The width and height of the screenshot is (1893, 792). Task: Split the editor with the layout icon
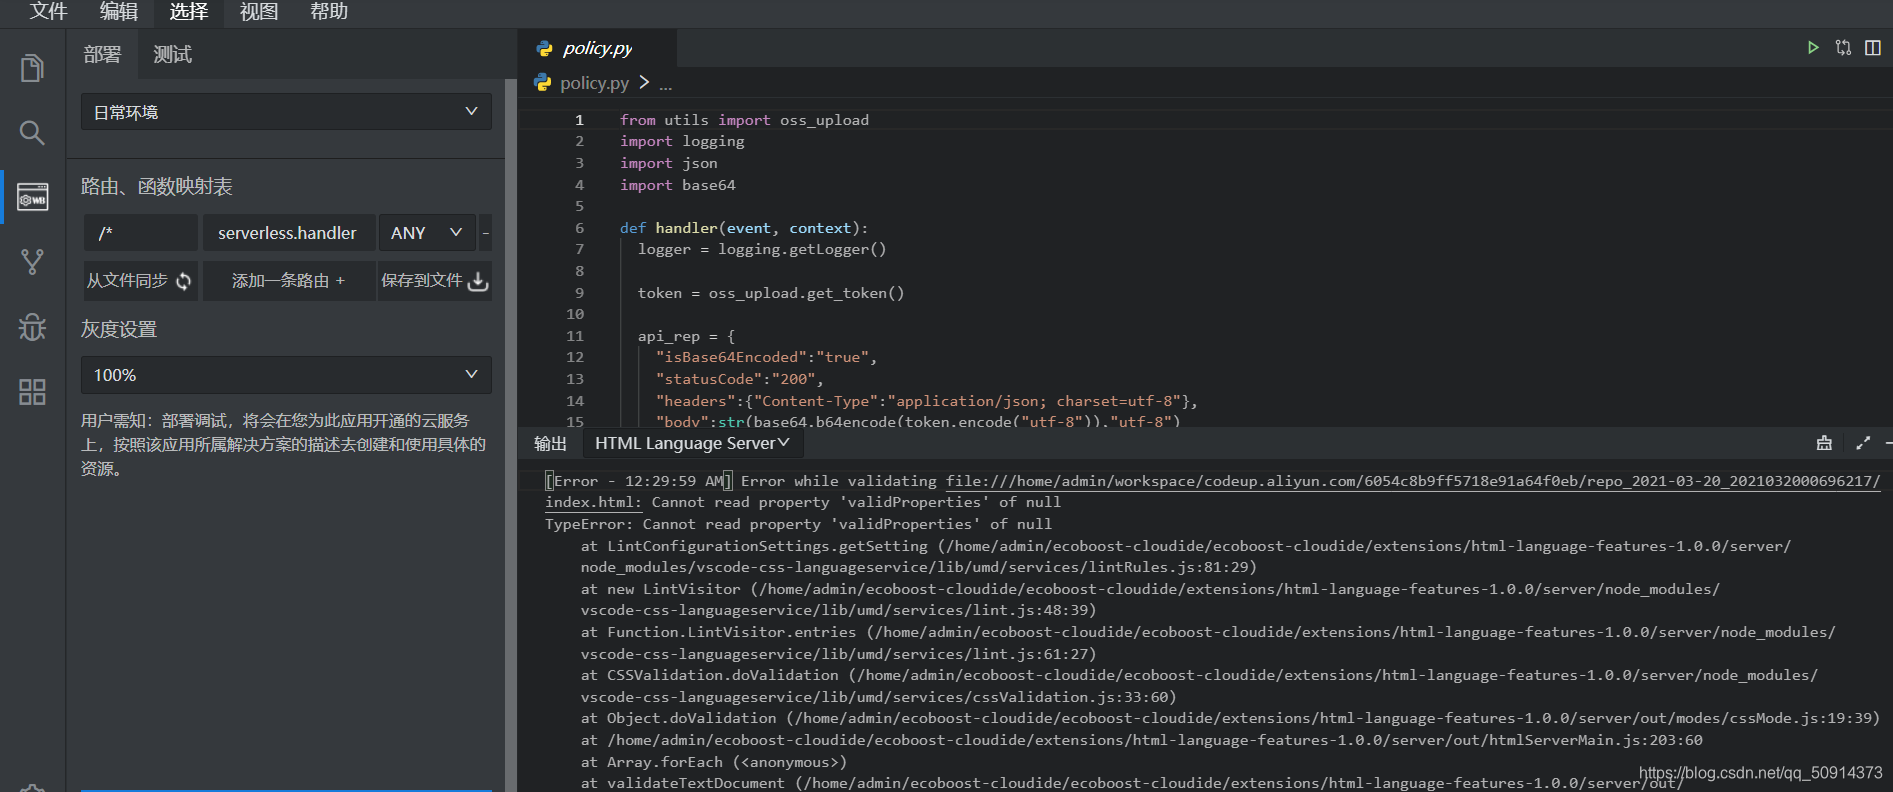click(x=1873, y=48)
